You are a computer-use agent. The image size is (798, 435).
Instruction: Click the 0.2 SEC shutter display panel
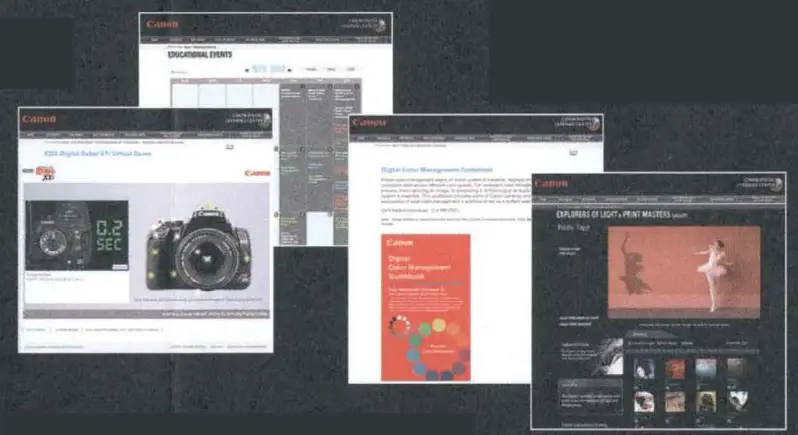point(109,236)
